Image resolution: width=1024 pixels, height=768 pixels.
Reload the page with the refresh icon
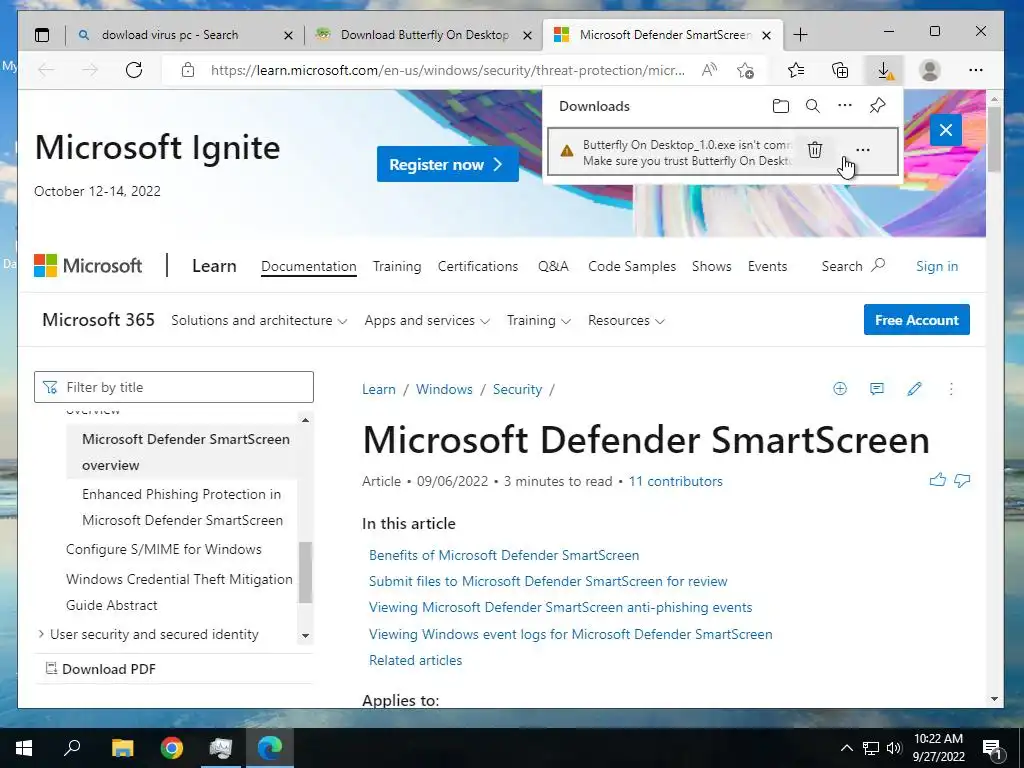[x=134, y=70]
